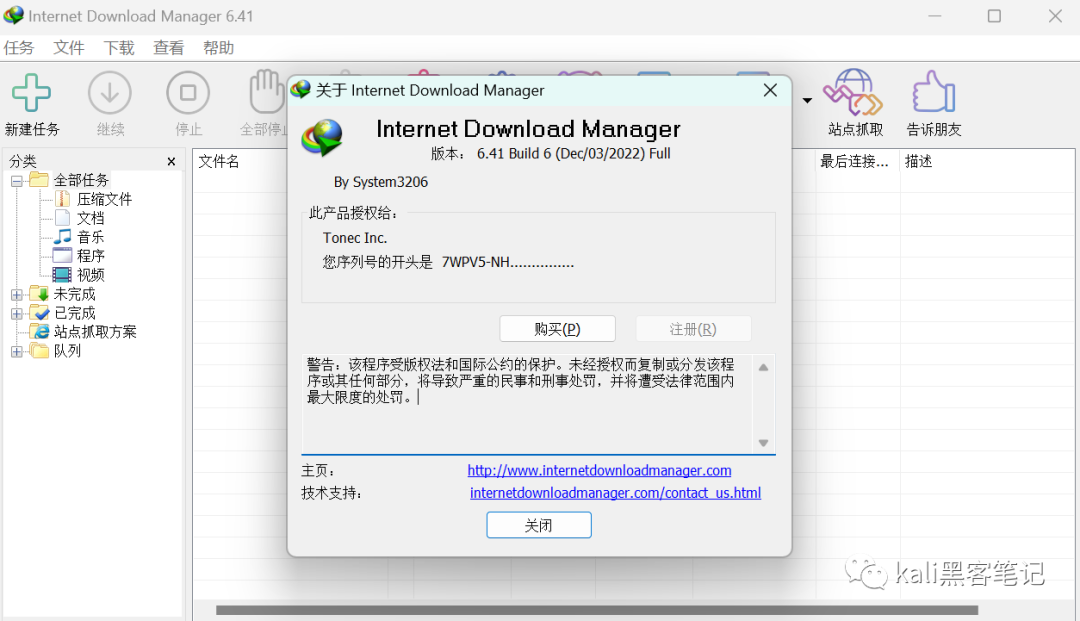Open the contact_us.html support link
Viewport: 1080px width, 621px height.
coord(615,493)
